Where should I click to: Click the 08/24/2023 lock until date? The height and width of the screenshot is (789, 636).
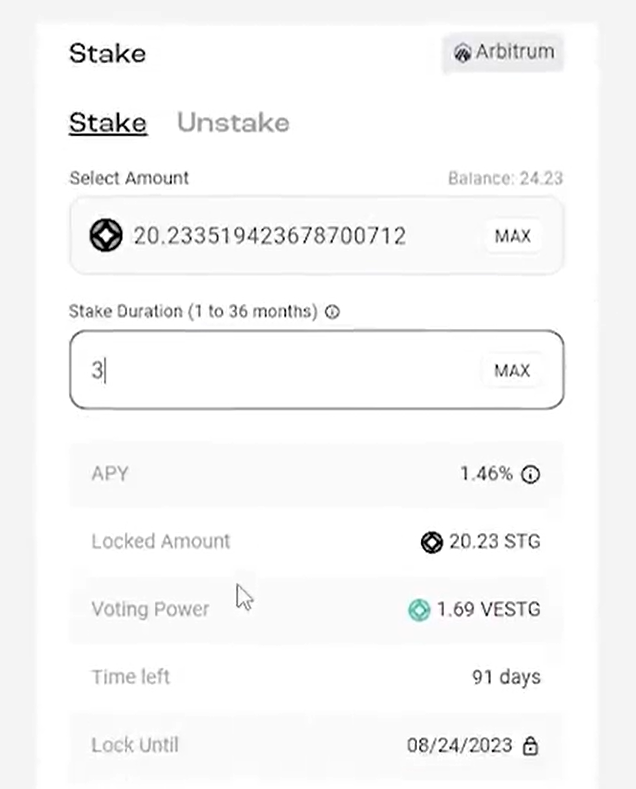coord(459,745)
